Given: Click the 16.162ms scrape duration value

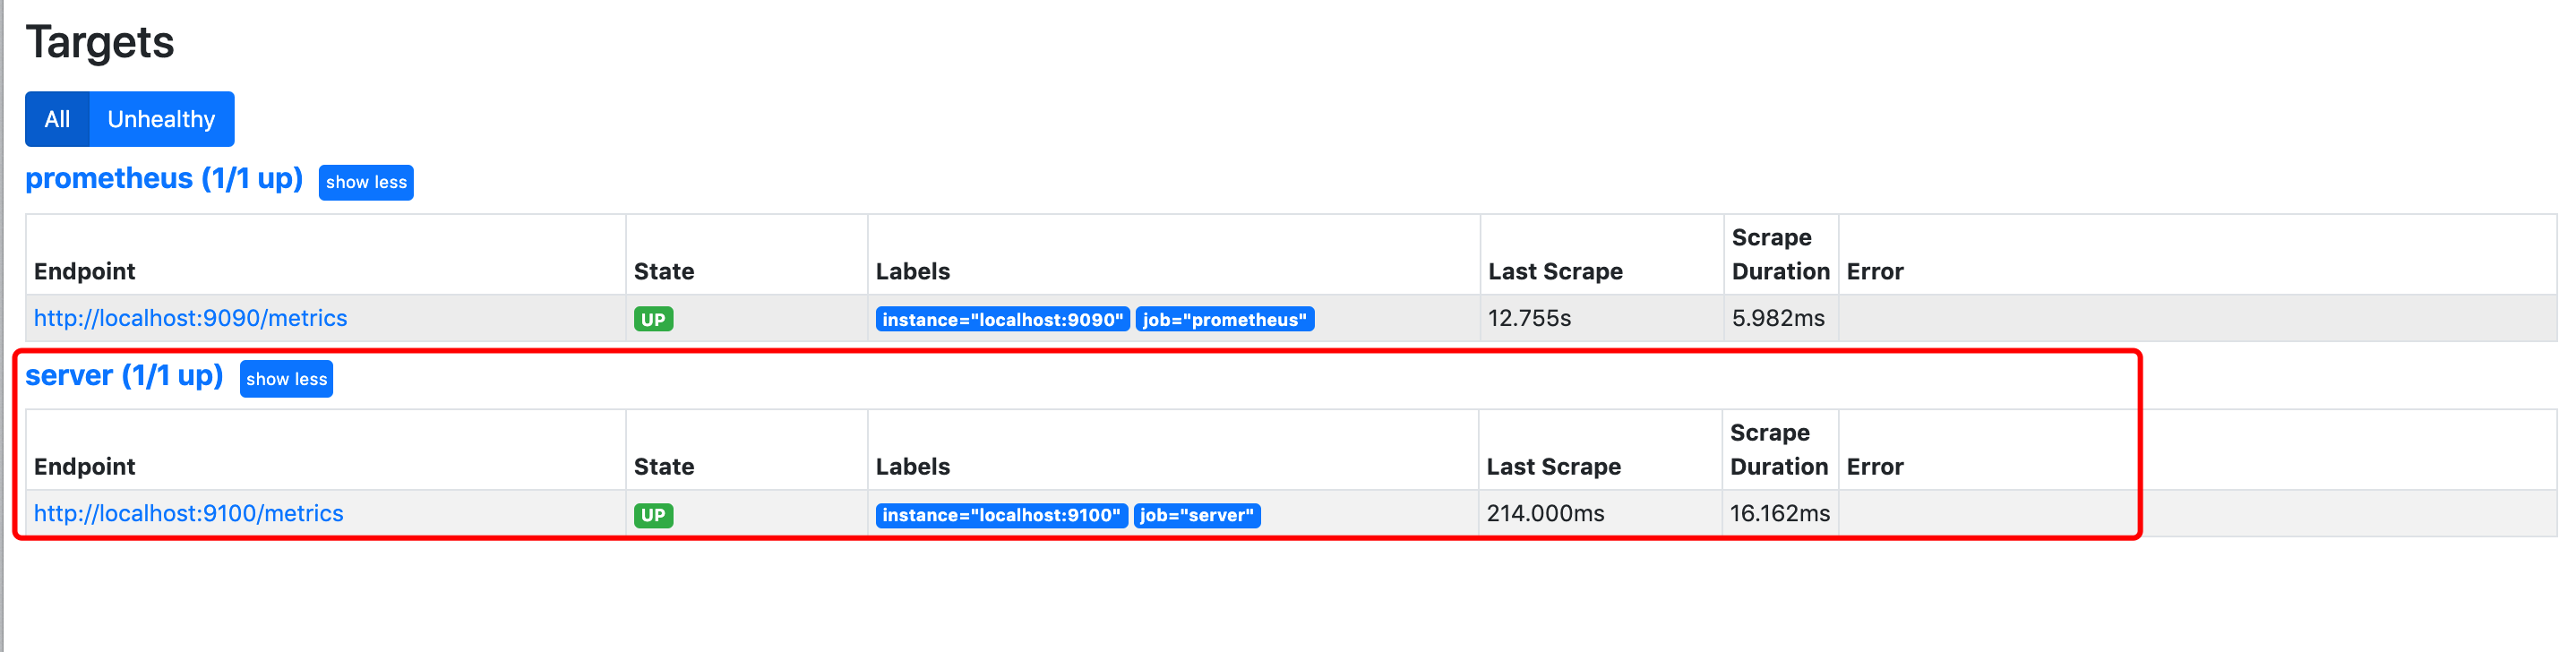Looking at the screenshot, I should tap(1779, 513).
